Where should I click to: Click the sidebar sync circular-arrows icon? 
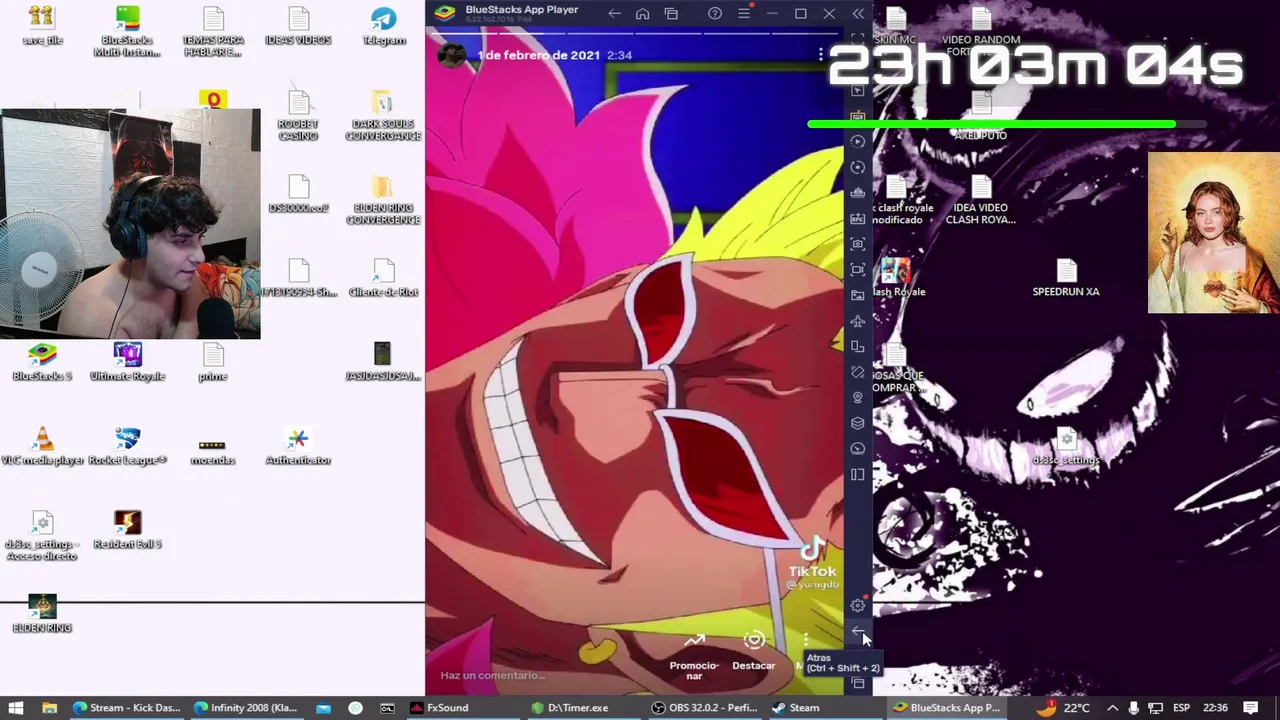click(x=858, y=168)
